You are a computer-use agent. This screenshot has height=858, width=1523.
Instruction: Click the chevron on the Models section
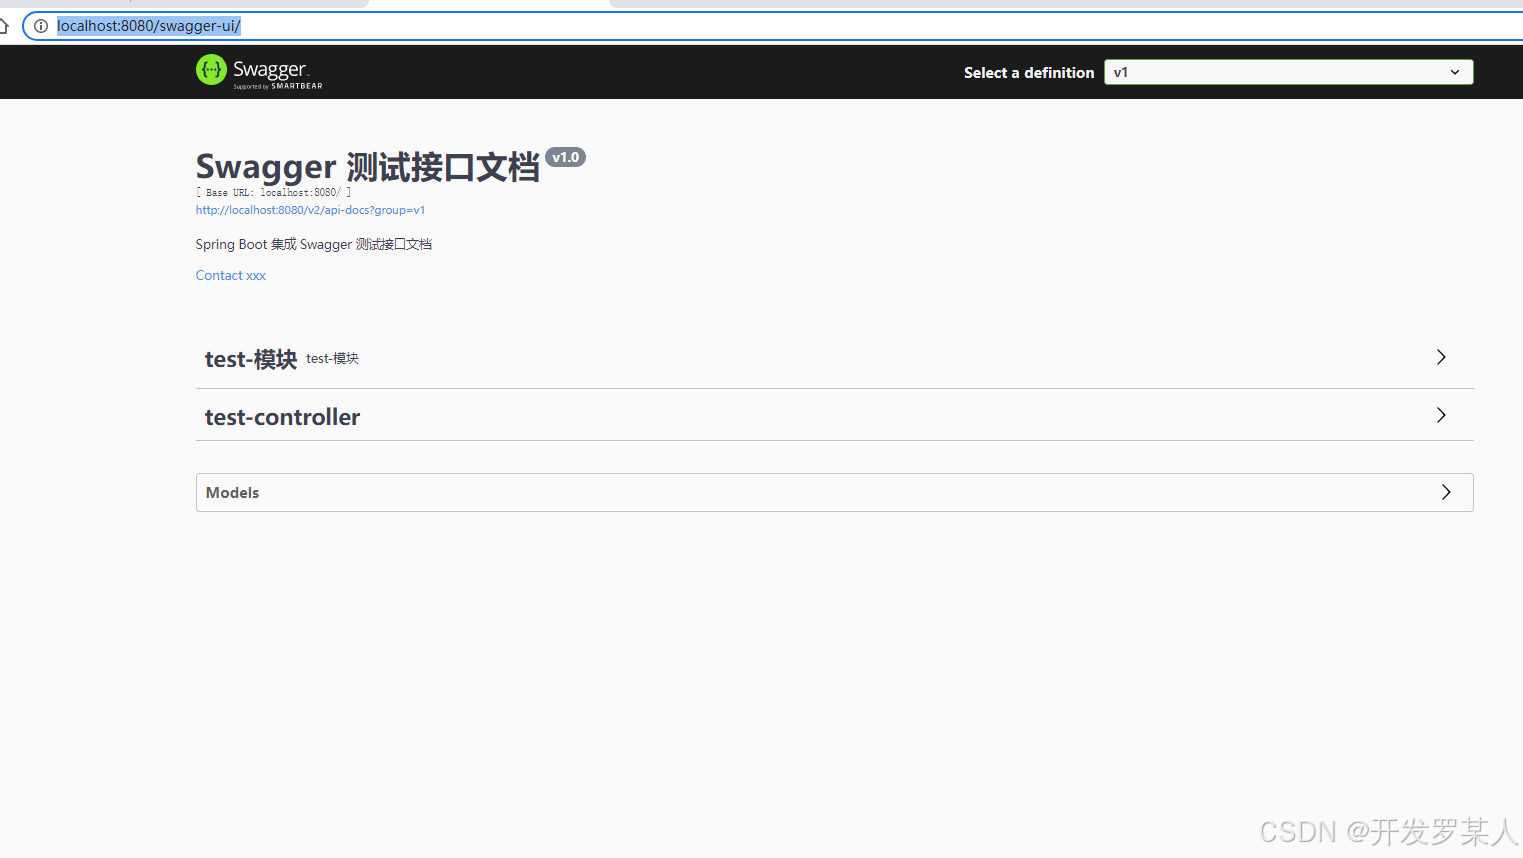pos(1445,492)
